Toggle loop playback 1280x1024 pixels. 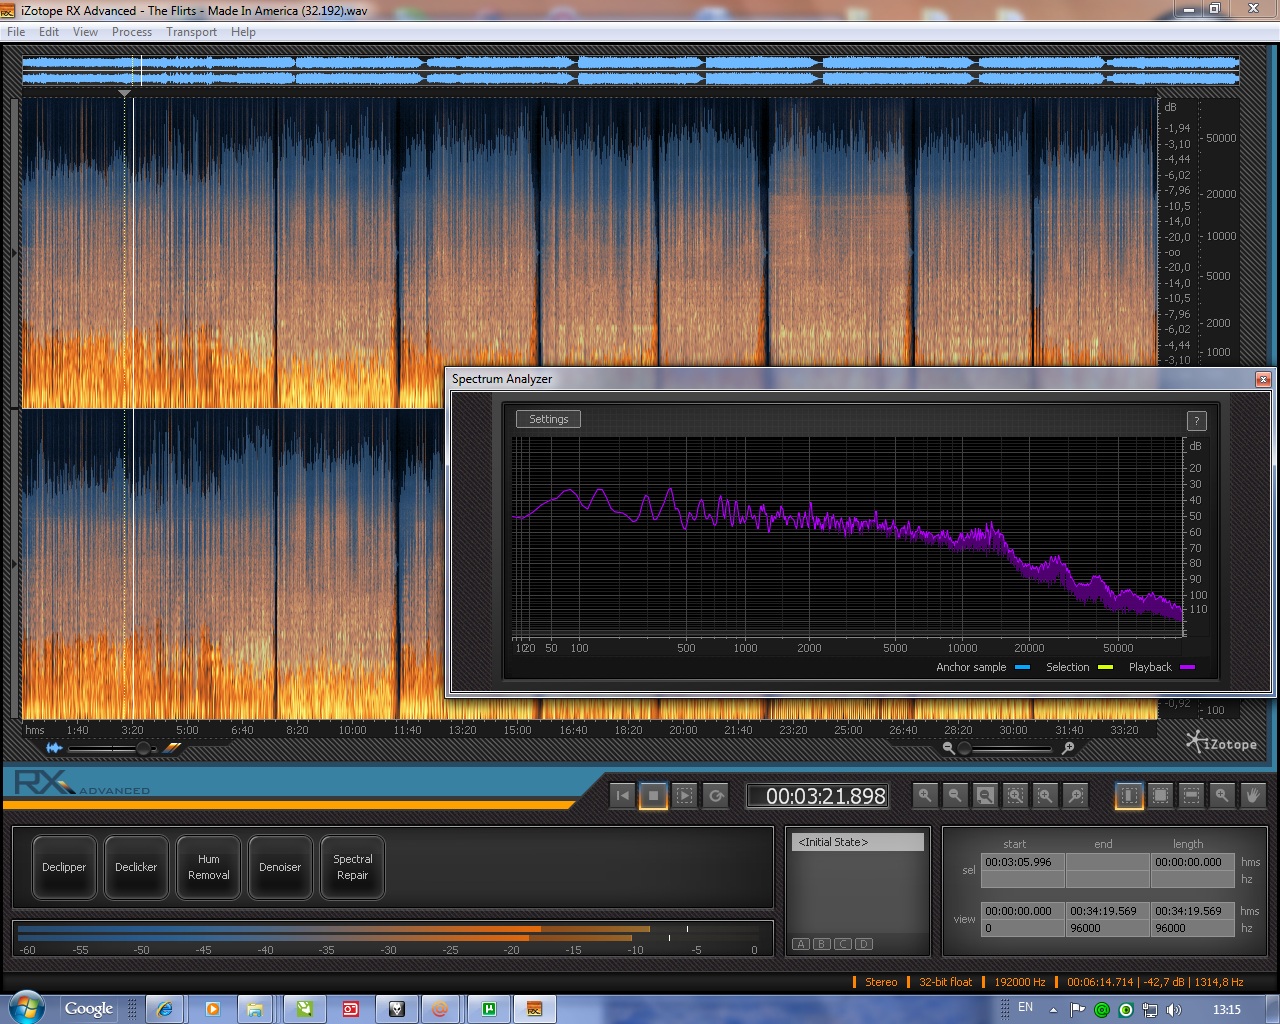coord(716,796)
